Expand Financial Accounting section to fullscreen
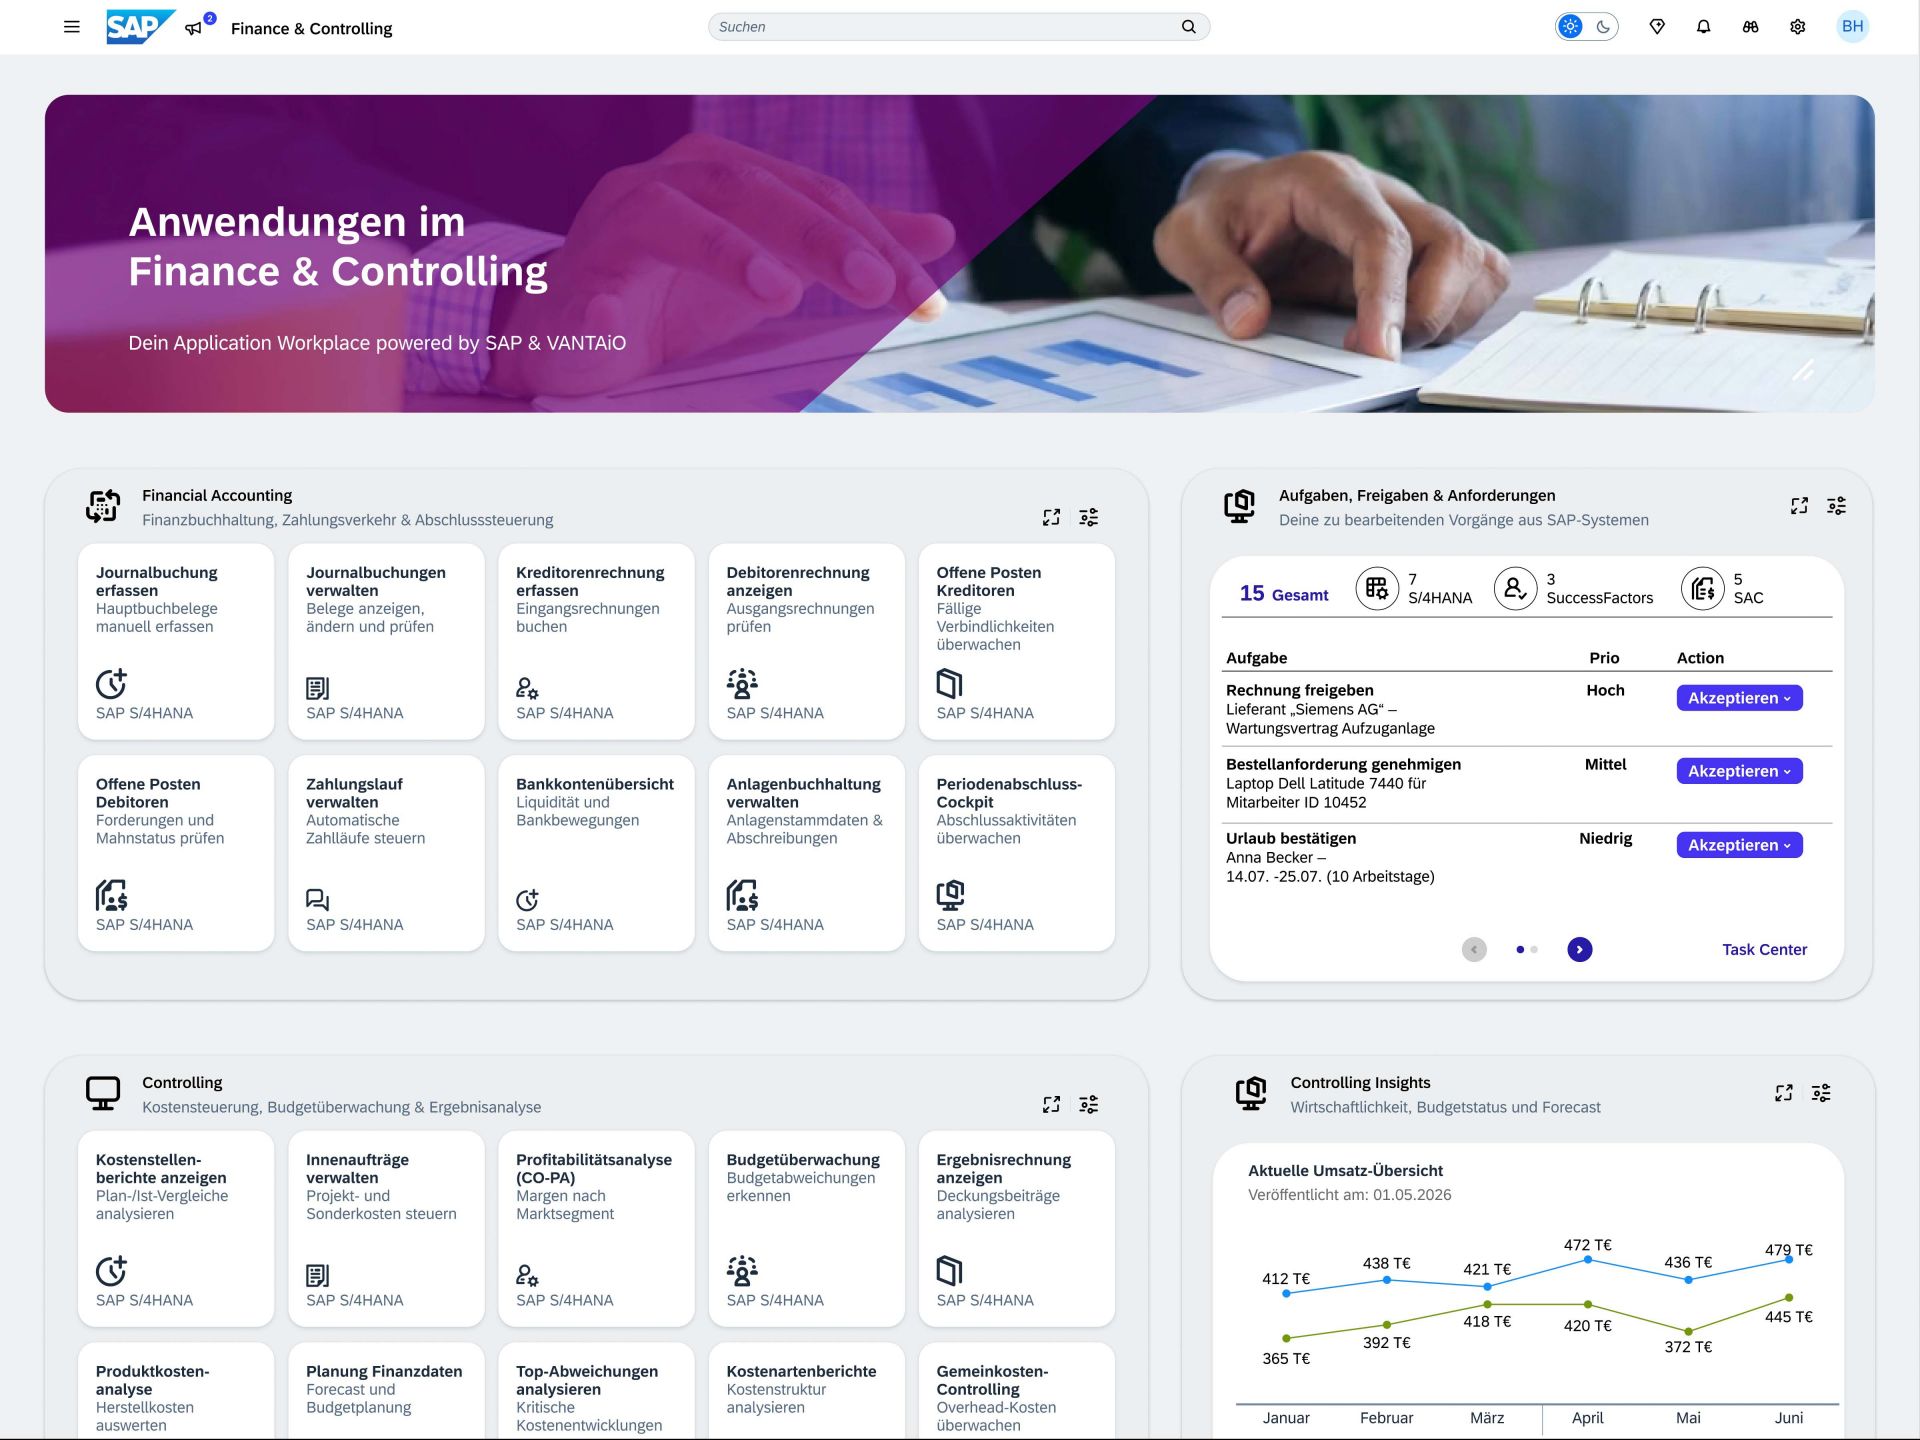 1051,517
